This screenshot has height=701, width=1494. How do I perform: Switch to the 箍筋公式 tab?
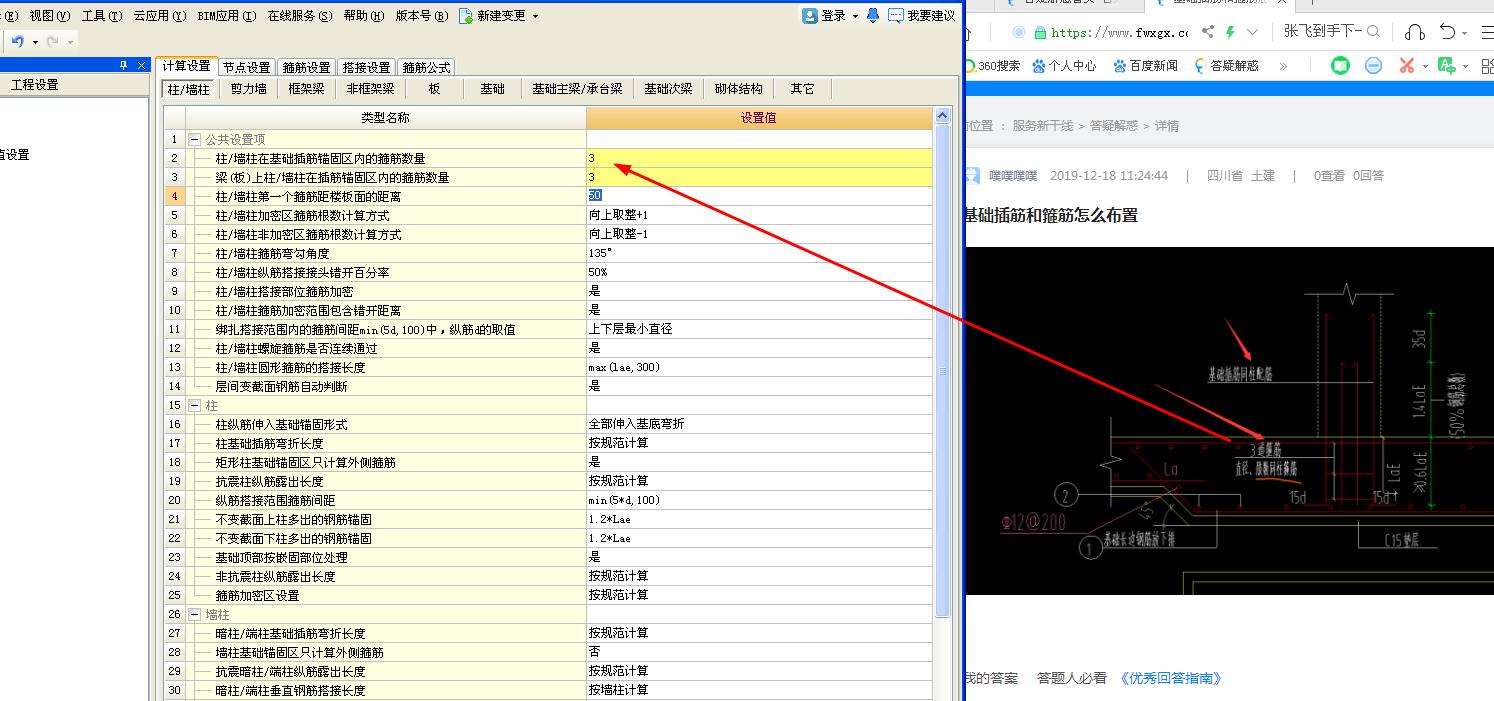[x=427, y=67]
